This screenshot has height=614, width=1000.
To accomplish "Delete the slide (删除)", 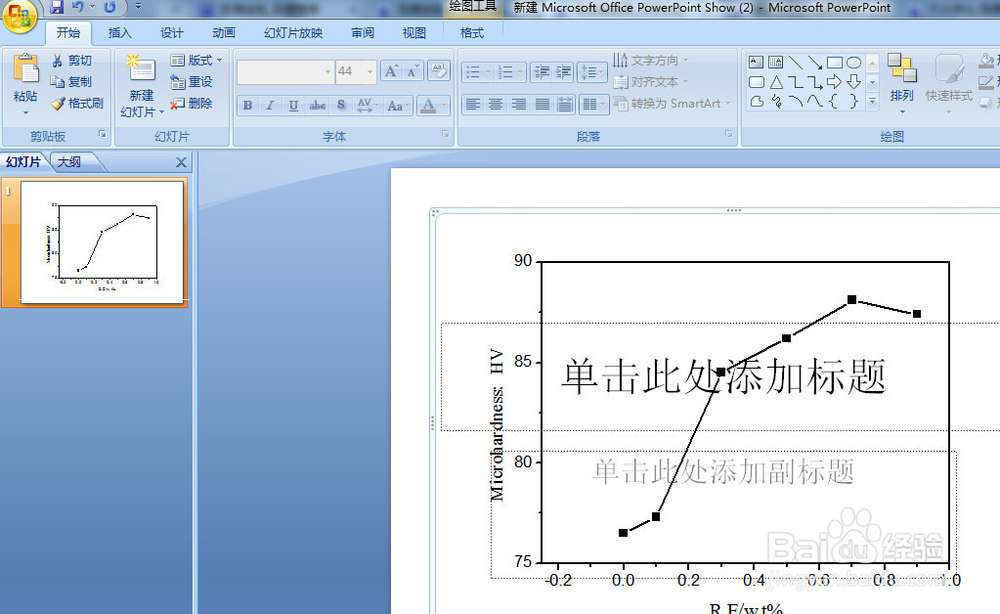I will (x=191, y=103).
